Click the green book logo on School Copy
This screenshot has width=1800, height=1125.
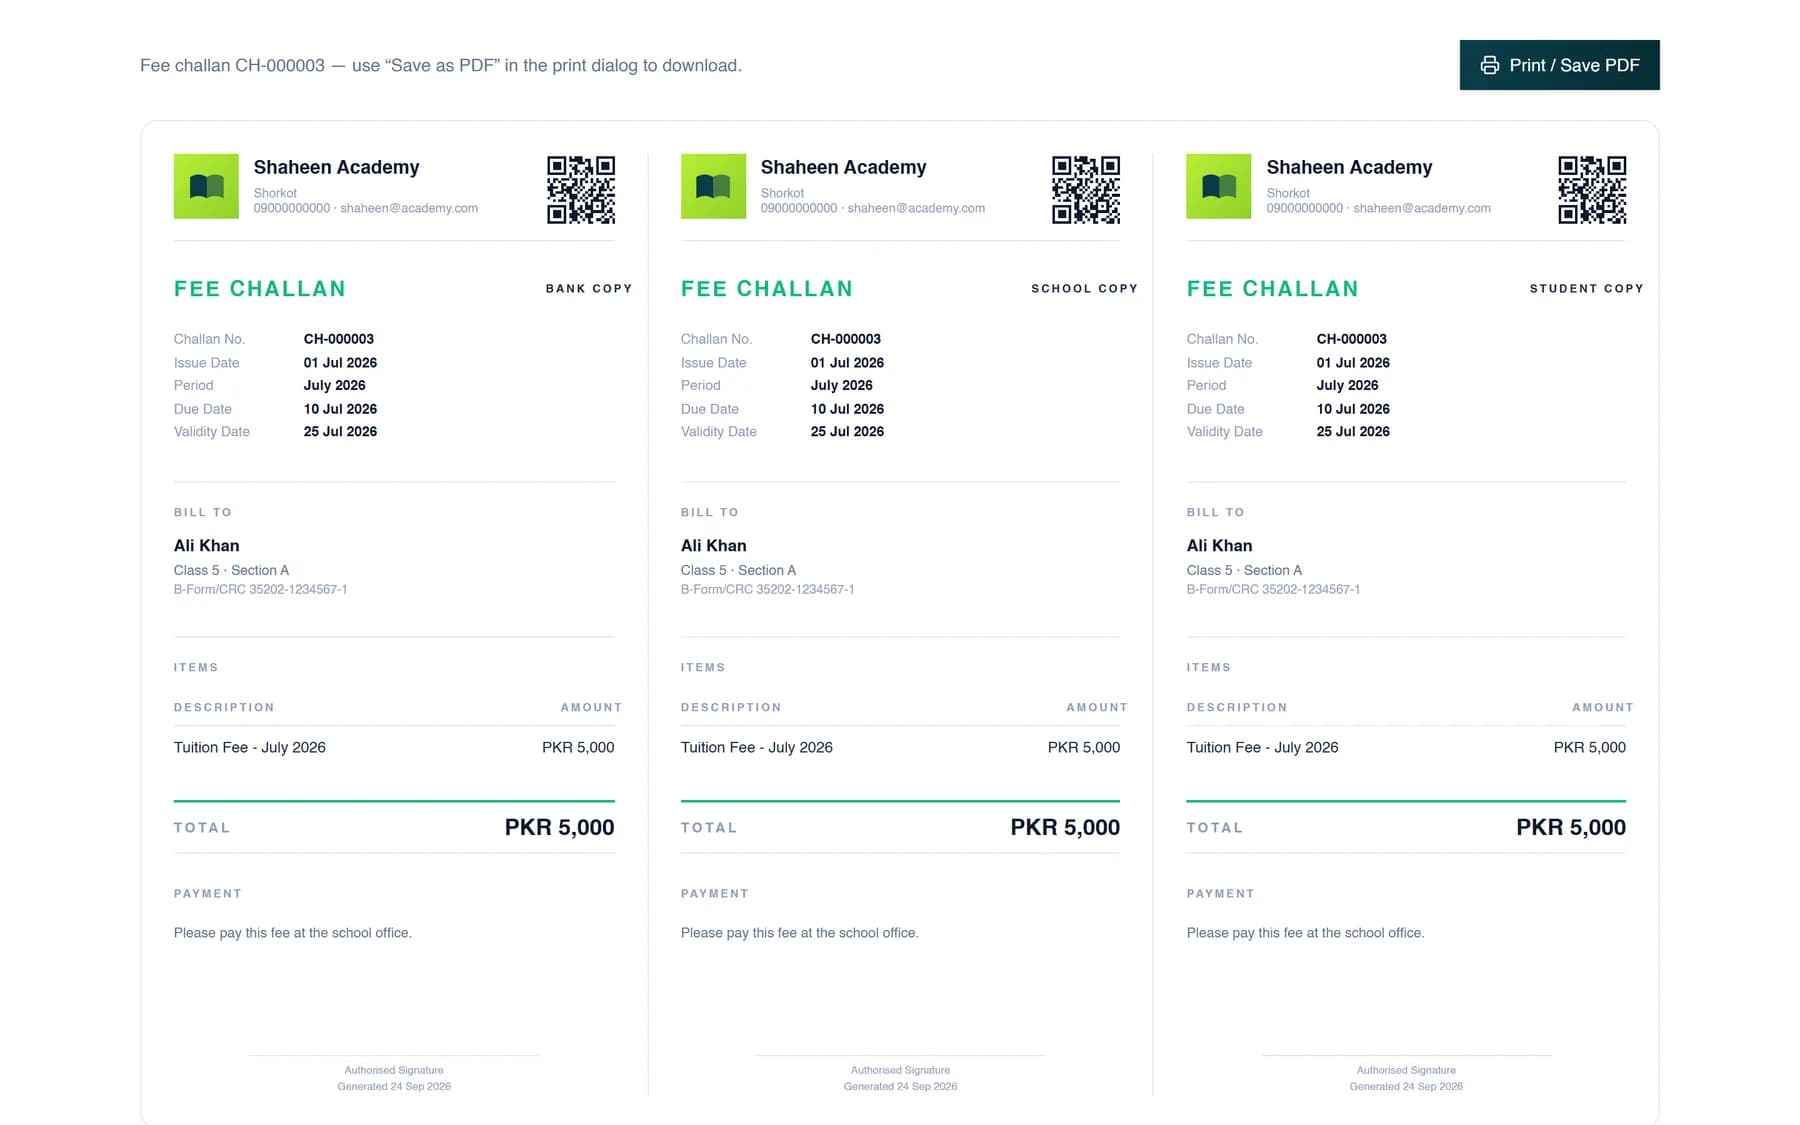click(713, 186)
